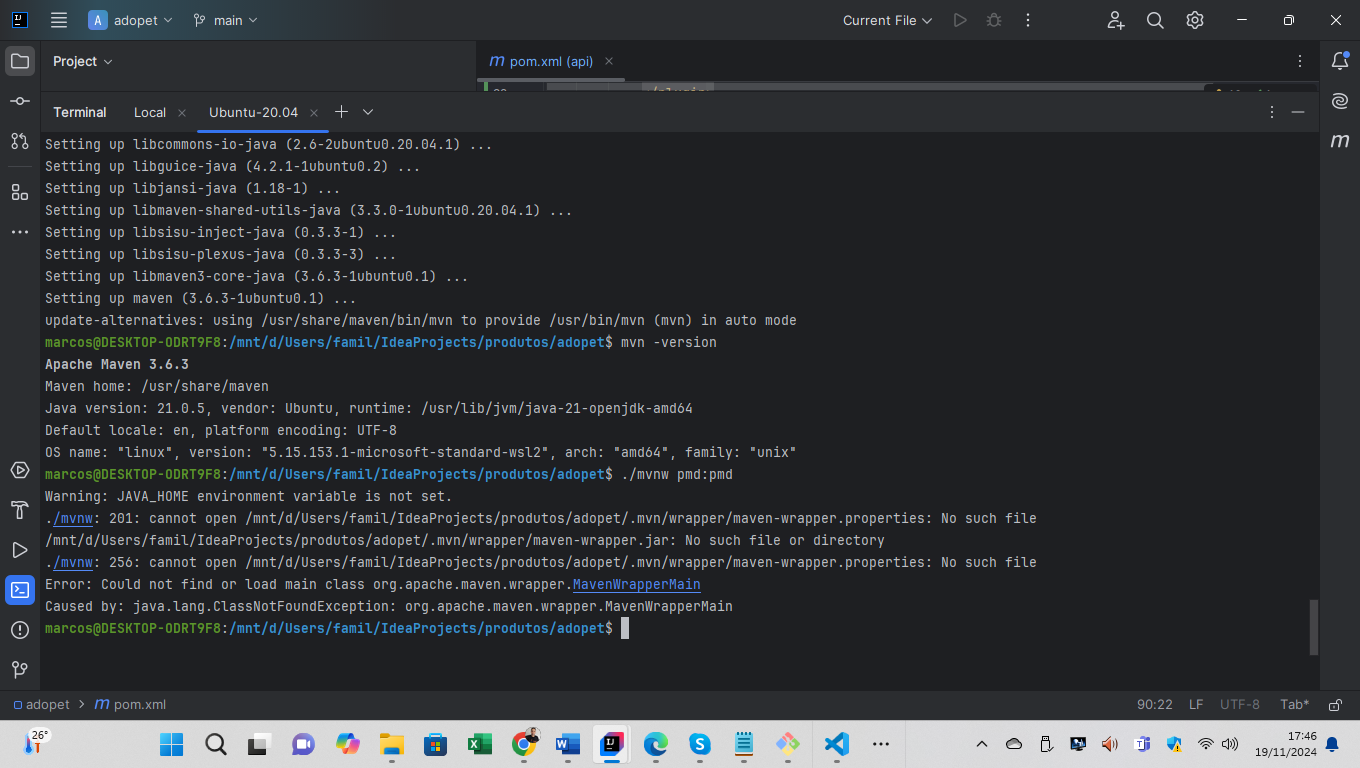Open IDE settings gear
This screenshot has height=768, width=1360.
[x=1195, y=20]
